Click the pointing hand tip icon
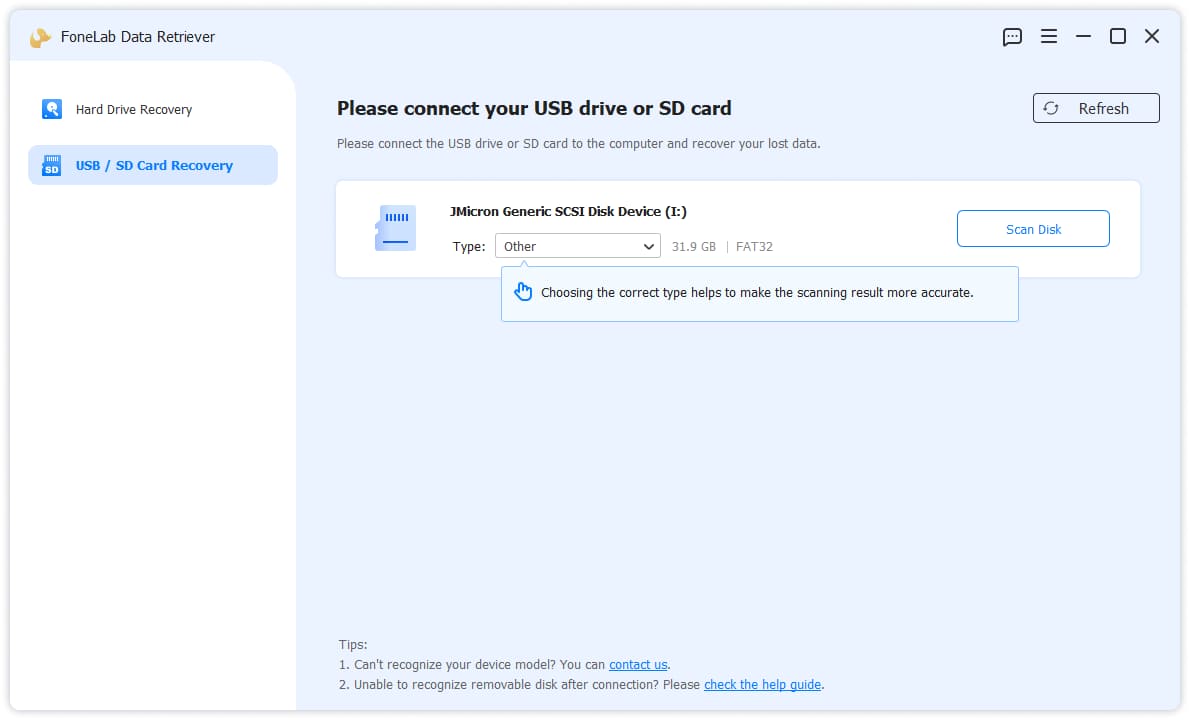Image resolution: width=1190 pixels, height=720 pixels. 523,292
